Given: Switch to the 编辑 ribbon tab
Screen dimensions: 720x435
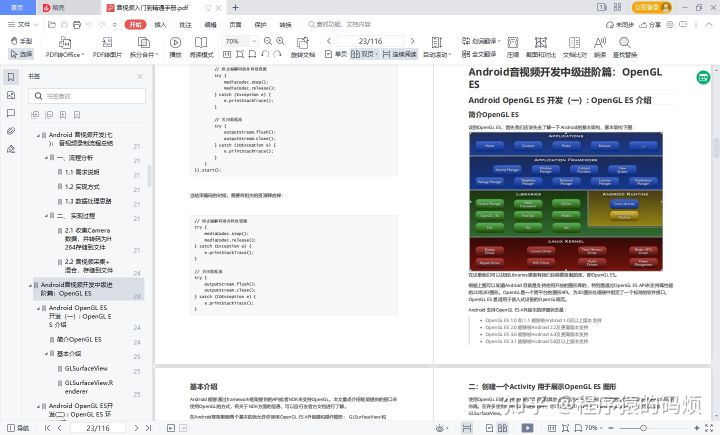Looking at the screenshot, I should coord(210,25).
